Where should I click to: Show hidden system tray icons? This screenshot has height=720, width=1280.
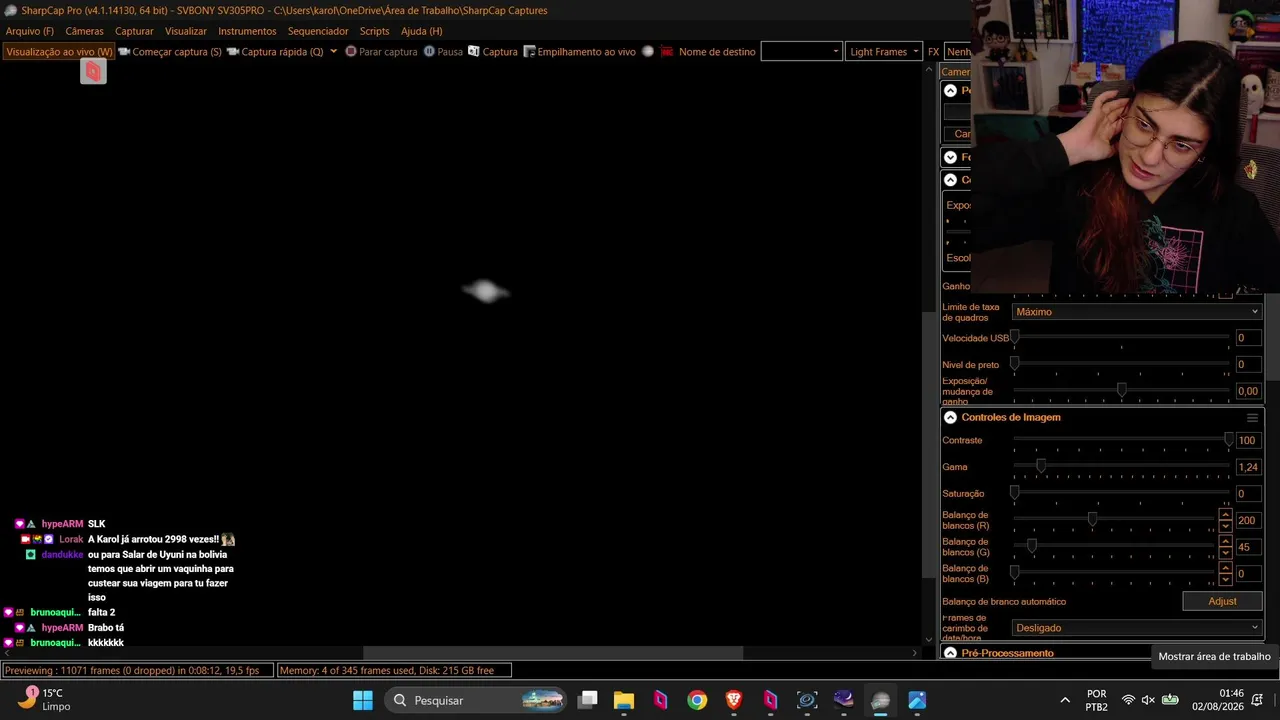coord(1065,700)
